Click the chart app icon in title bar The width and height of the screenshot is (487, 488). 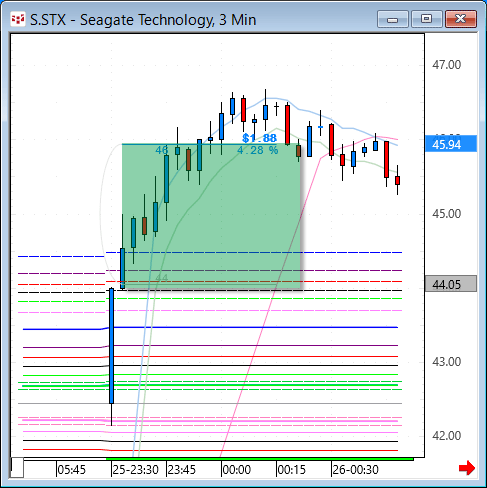pyautogui.click(x=17, y=19)
